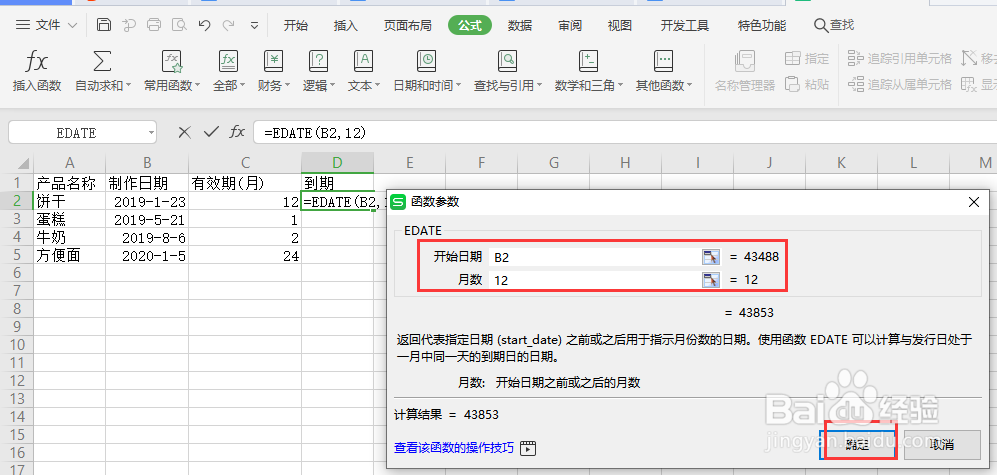The height and width of the screenshot is (475, 997).
Task: Click the fx icon beside formula bar
Action: (x=237, y=132)
